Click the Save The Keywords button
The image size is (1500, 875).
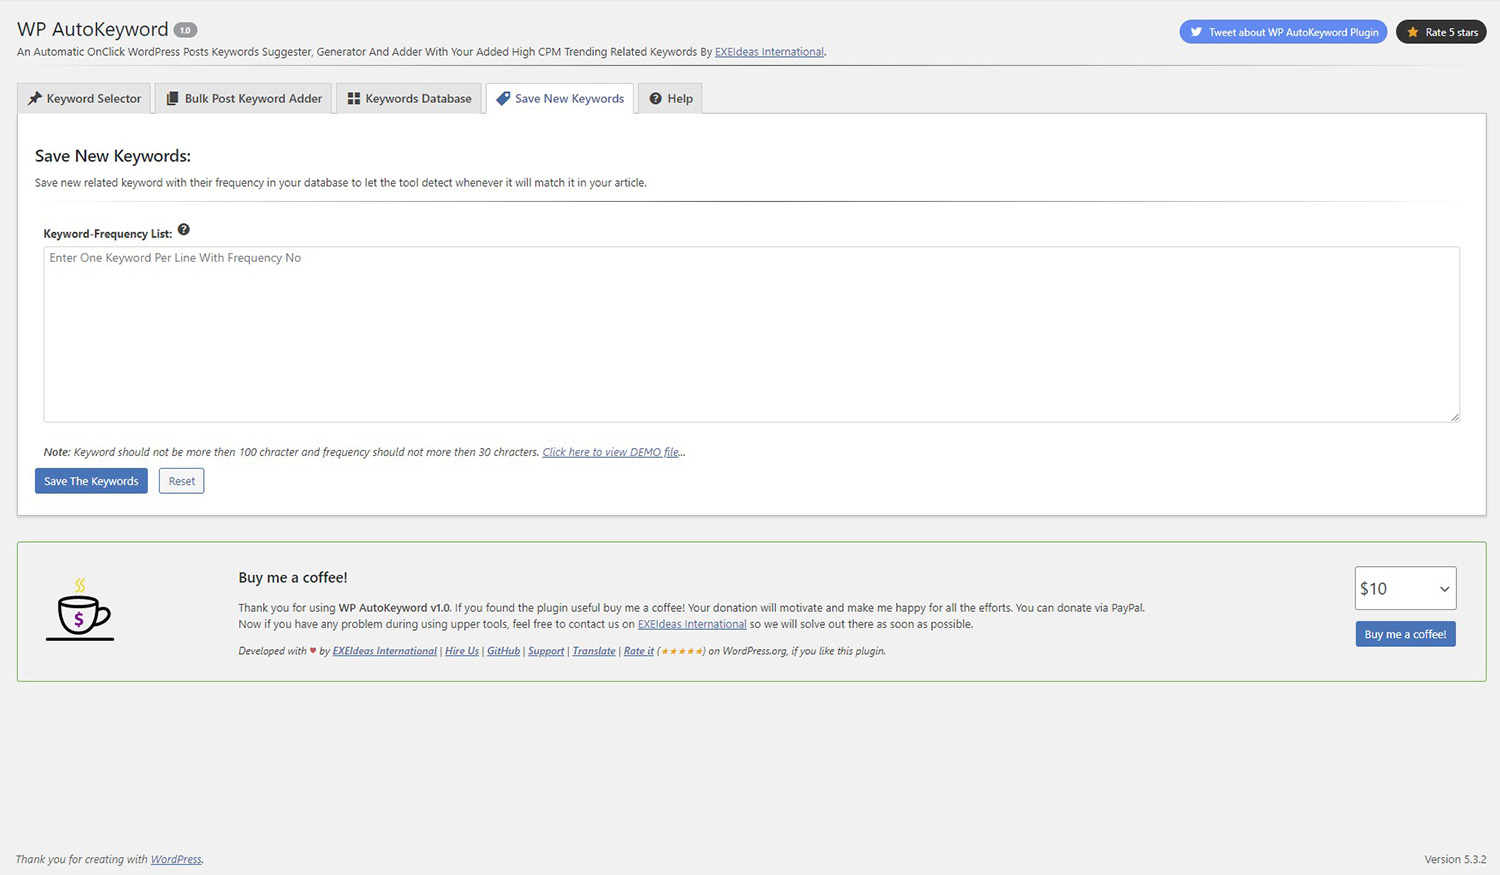tap(91, 481)
